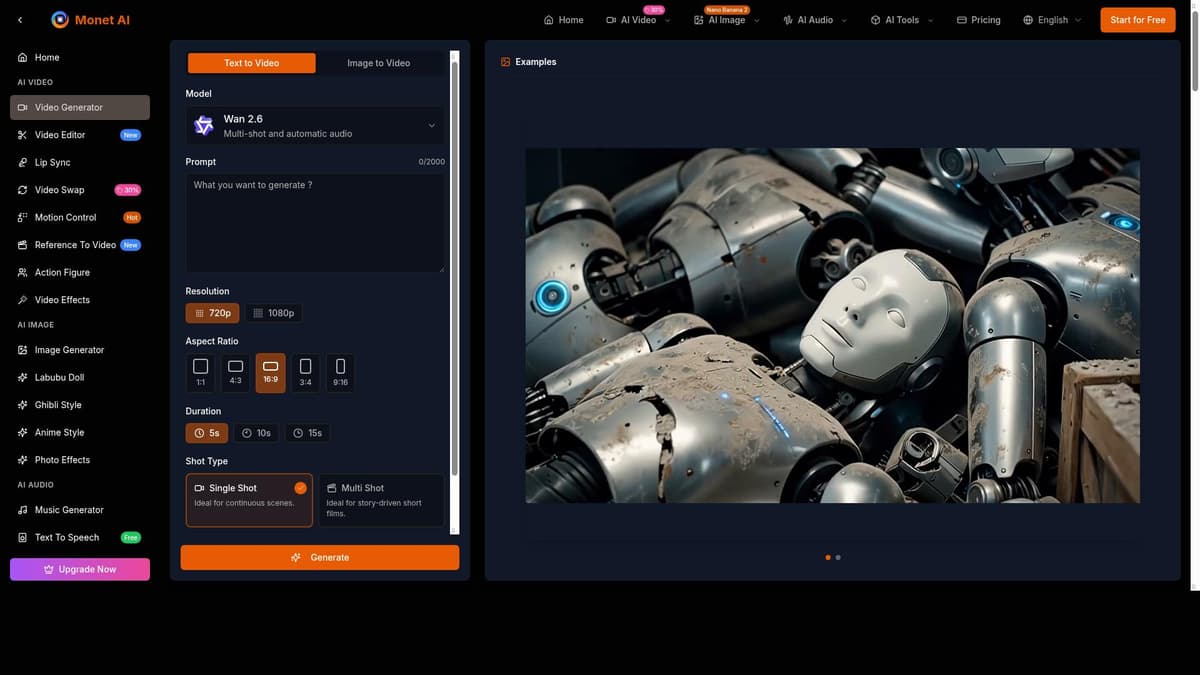Select 1080p resolution option
This screenshot has width=1200, height=675.
coord(274,313)
